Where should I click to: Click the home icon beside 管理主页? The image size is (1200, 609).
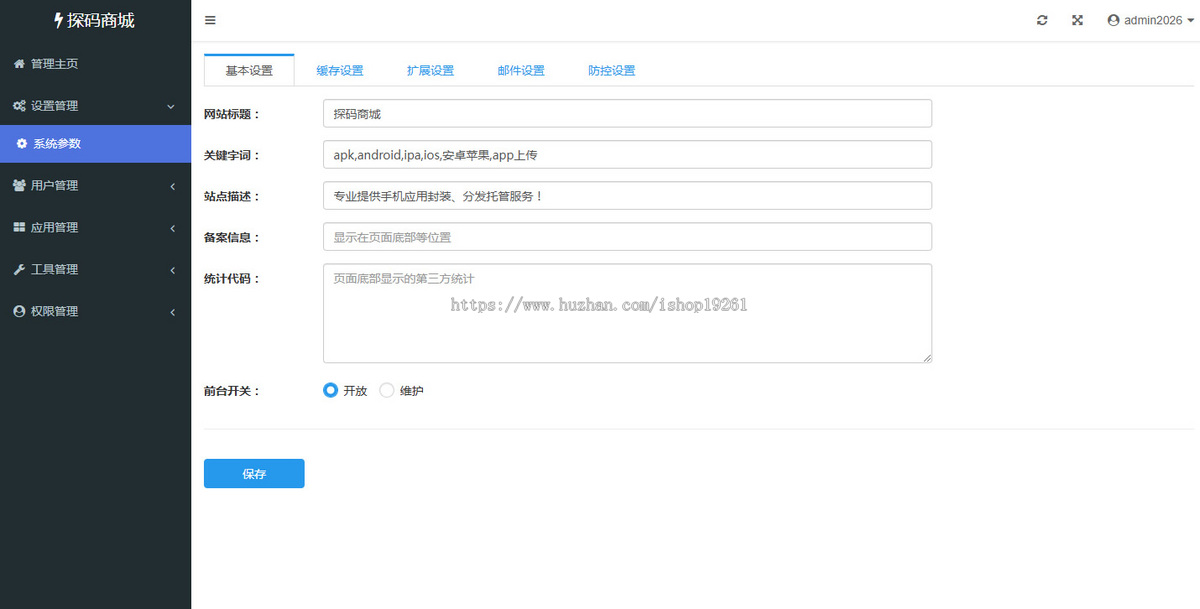pyautogui.click(x=19, y=63)
